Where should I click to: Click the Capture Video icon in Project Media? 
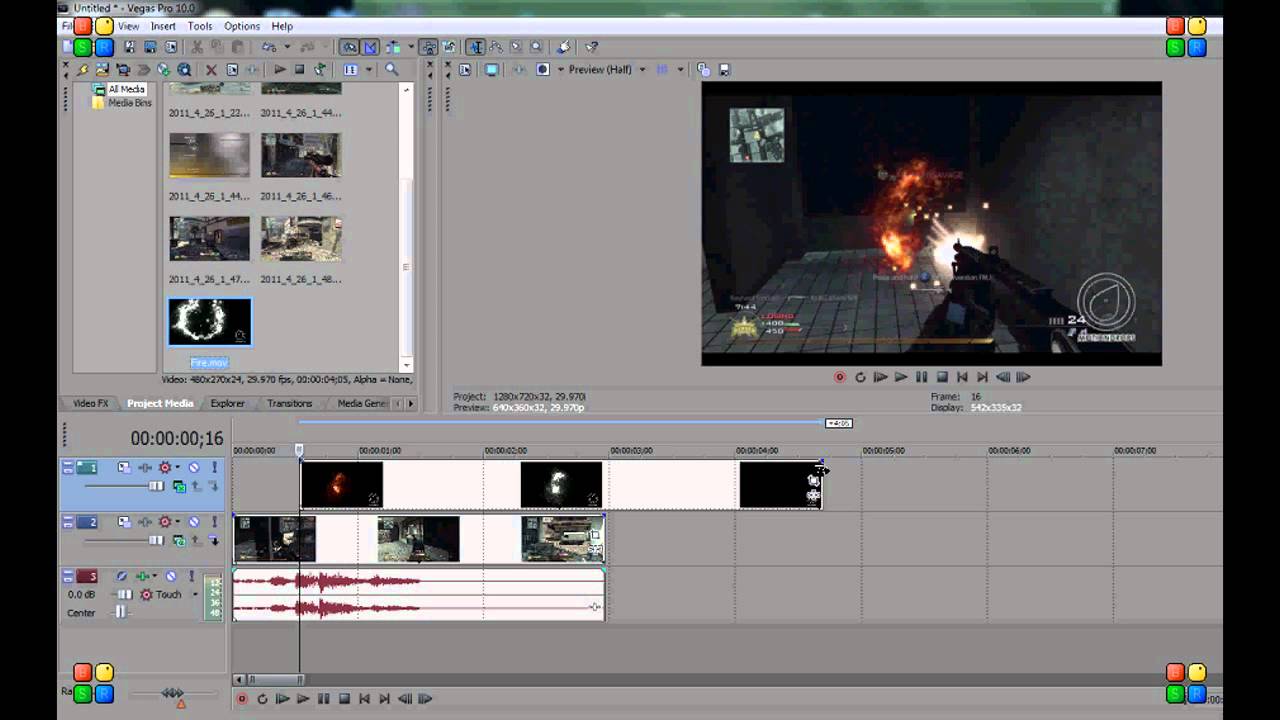point(123,70)
